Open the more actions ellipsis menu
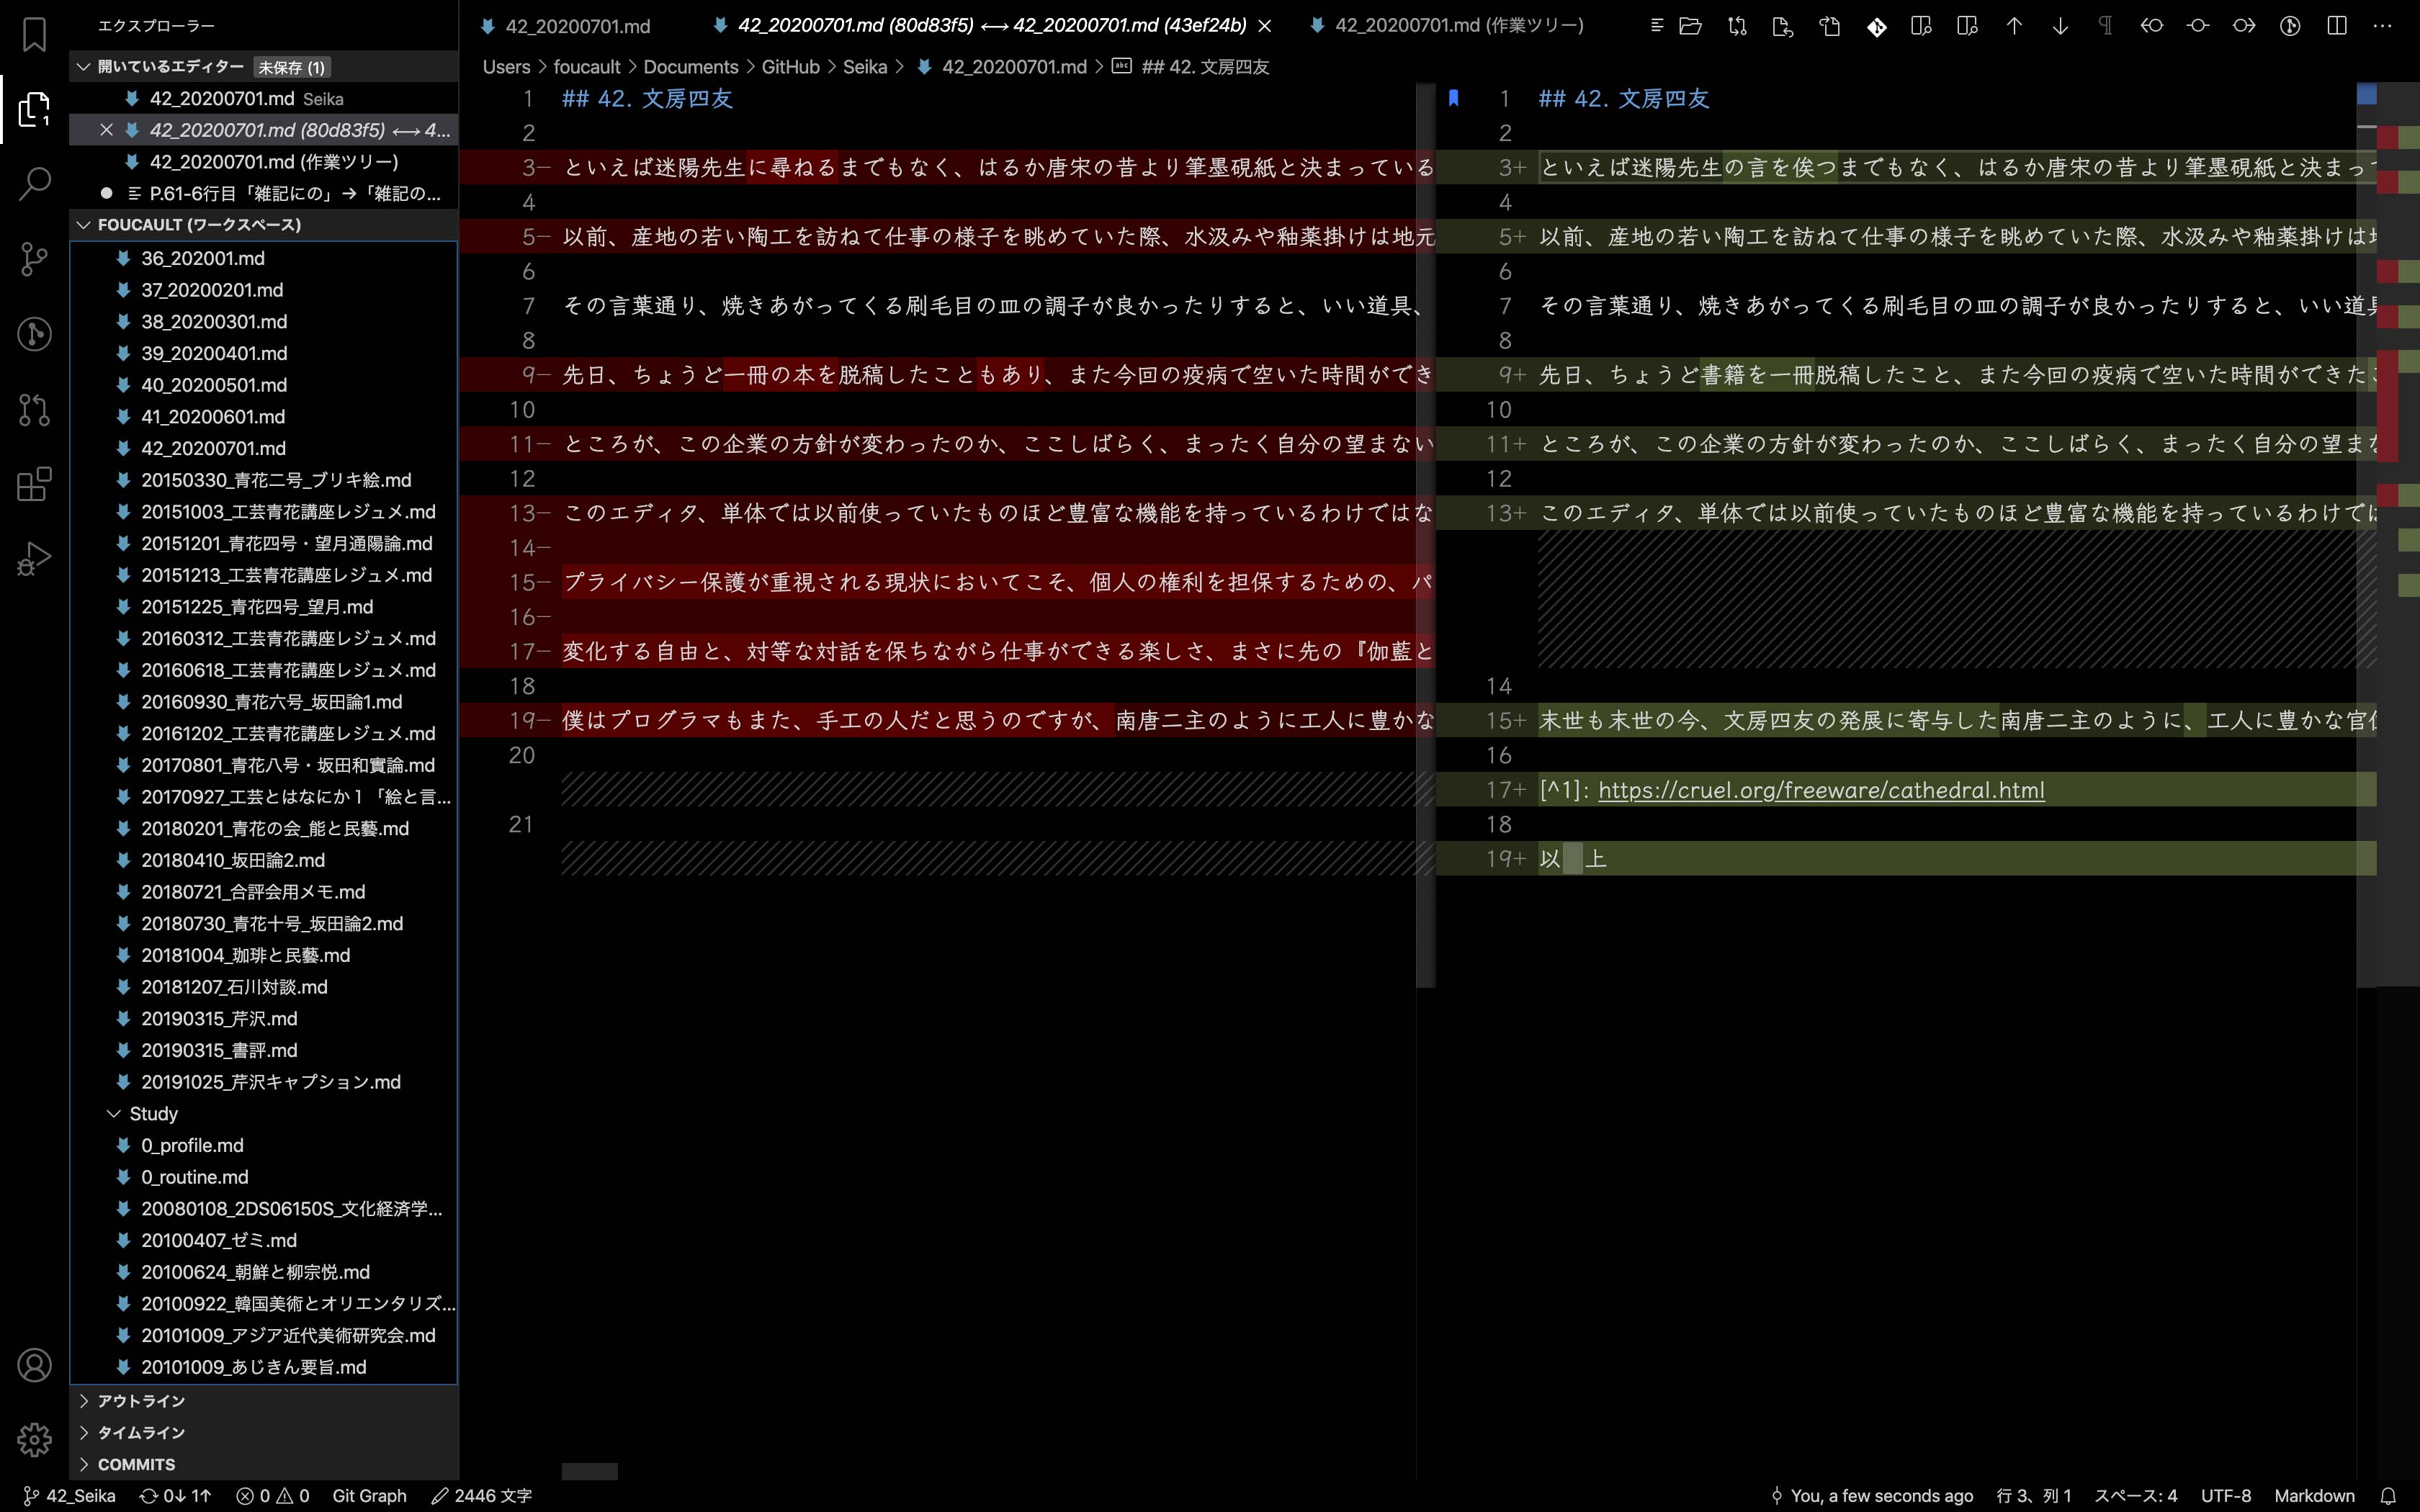This screenshot has height=1512, width=2420. pos(2383,26)
